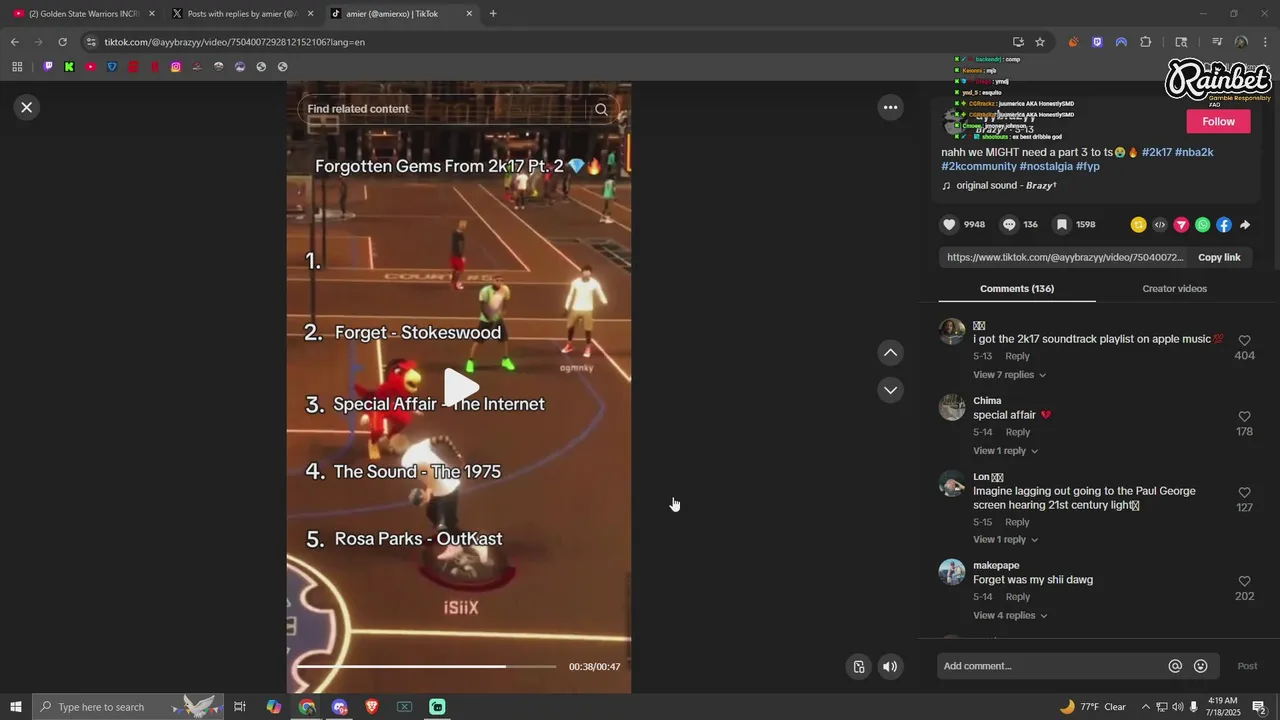The height and width of the screenshot is (720, 1280).
Task: Close the video viewer with X button
Action: 27,107
